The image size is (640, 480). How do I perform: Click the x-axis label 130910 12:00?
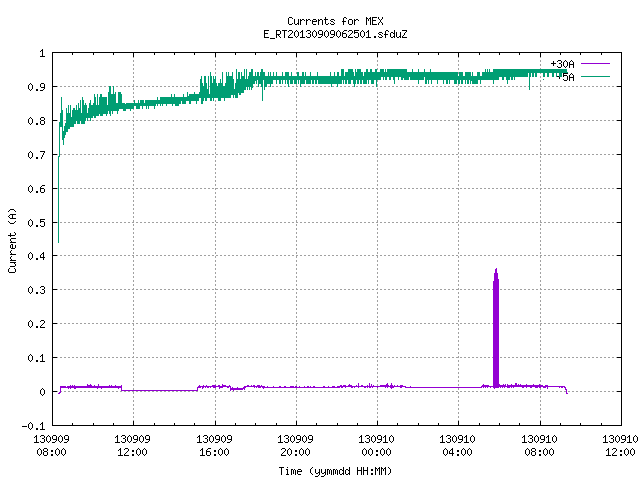point(620,445)
